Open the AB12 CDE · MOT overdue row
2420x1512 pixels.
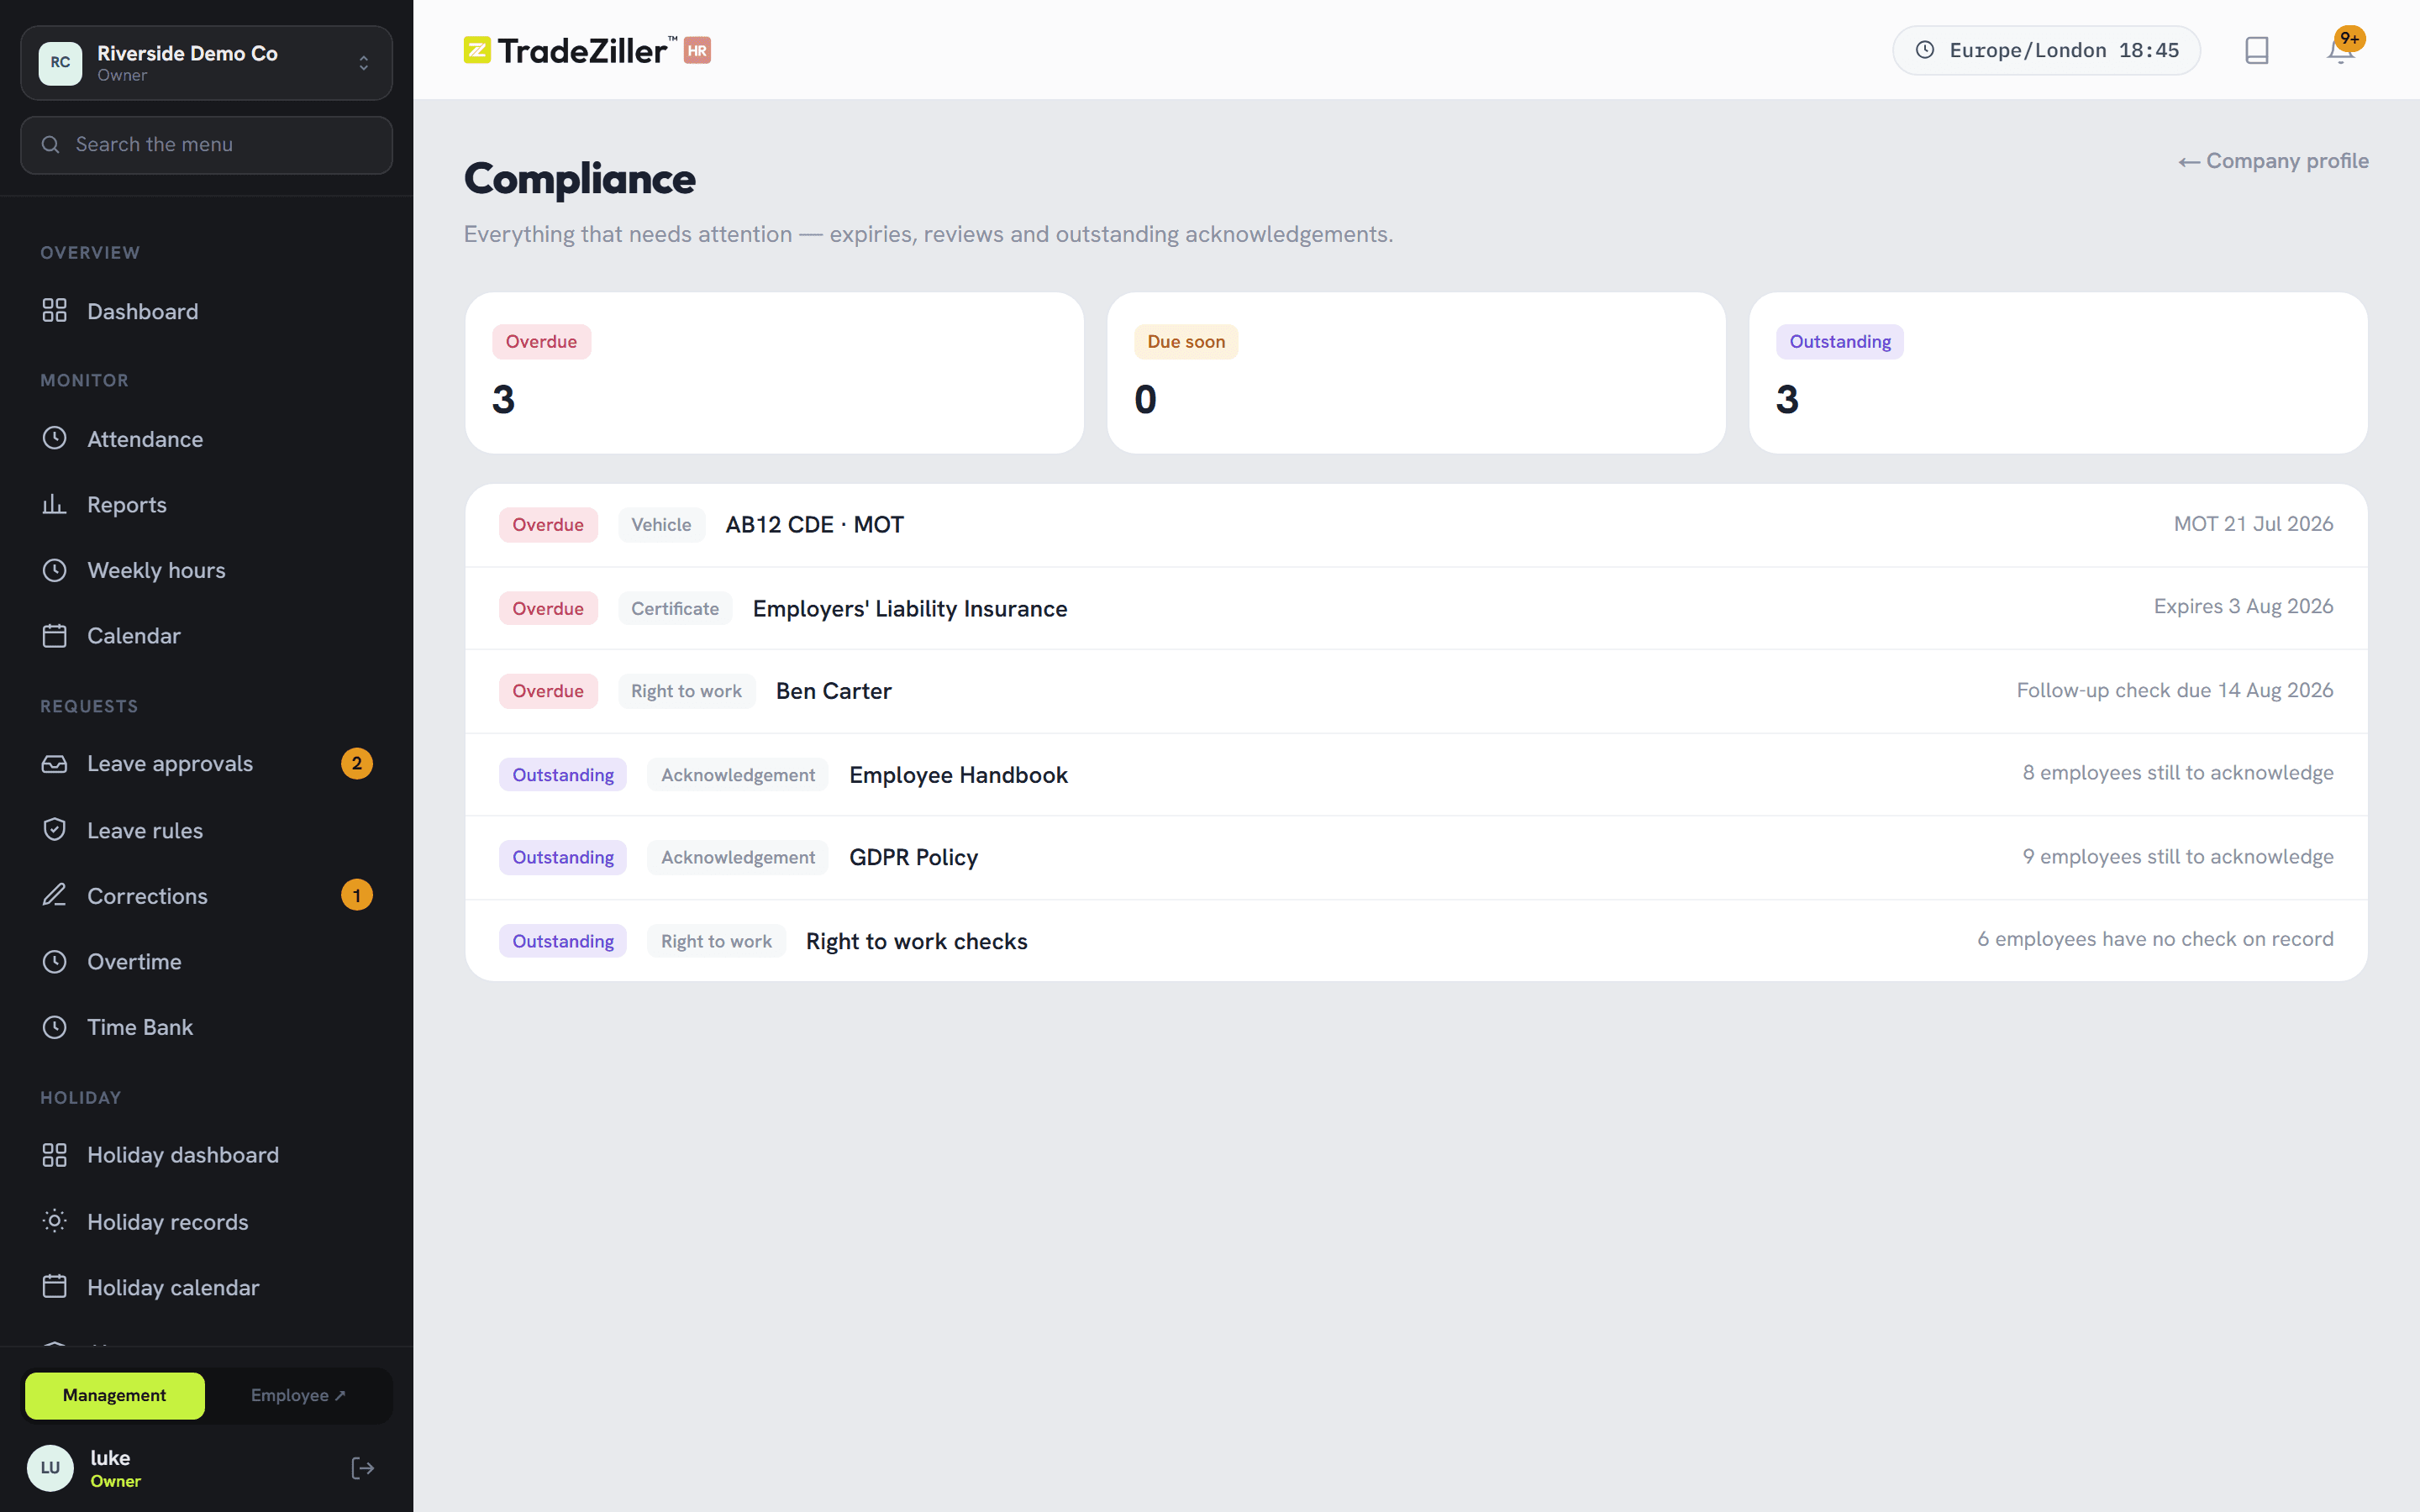tap(1416, 525)
